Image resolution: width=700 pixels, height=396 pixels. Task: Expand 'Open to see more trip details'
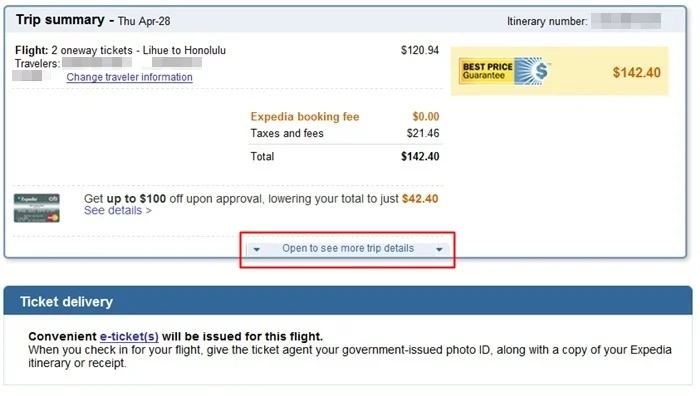[348, 249]
